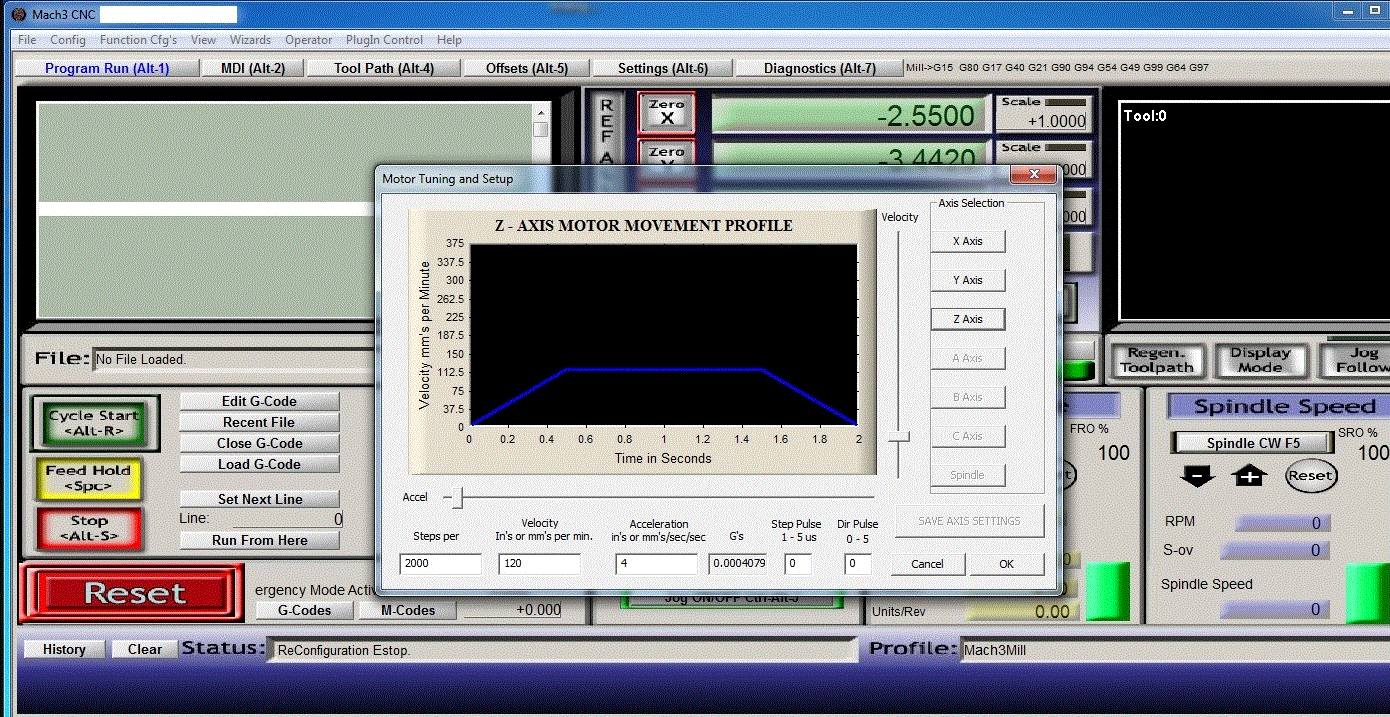This screenshot has height=717, width=1390.
Task: Click the Velocity vertical slider handle
Action: pos(898,436)
